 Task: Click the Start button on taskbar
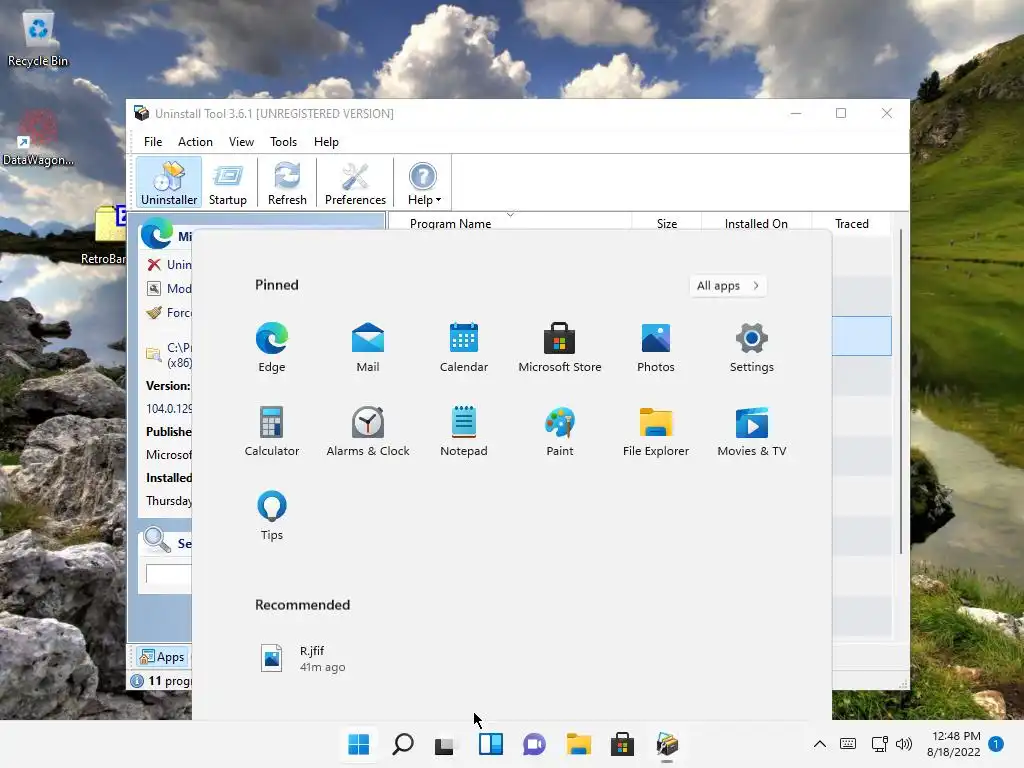pyautogui.click(x=359, y=744)
